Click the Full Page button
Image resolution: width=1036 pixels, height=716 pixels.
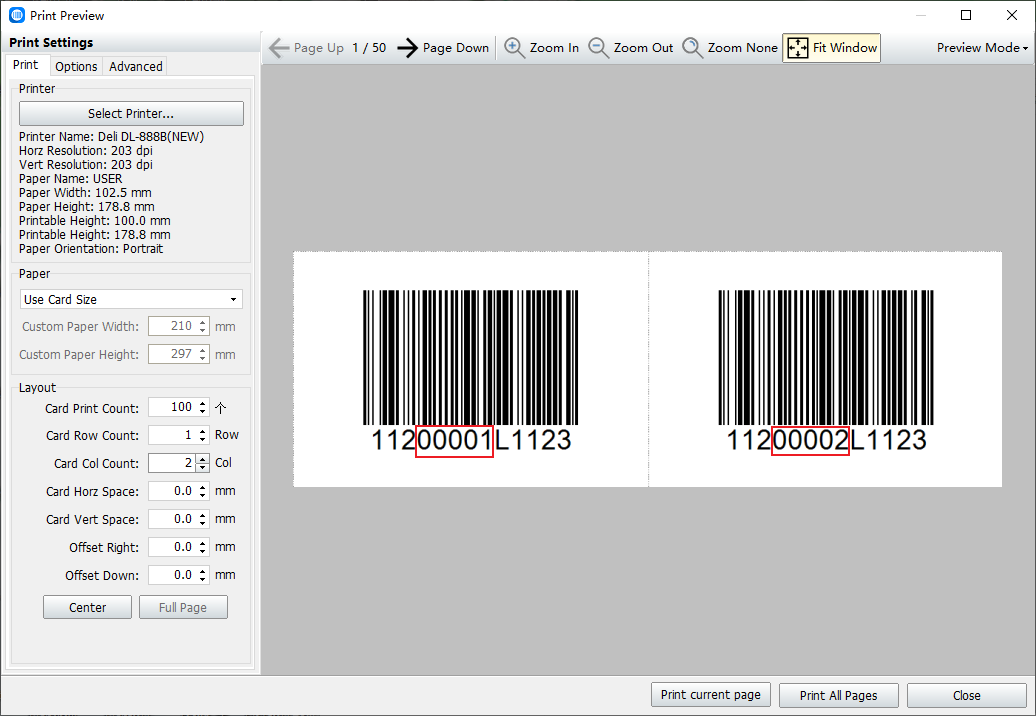183,607
